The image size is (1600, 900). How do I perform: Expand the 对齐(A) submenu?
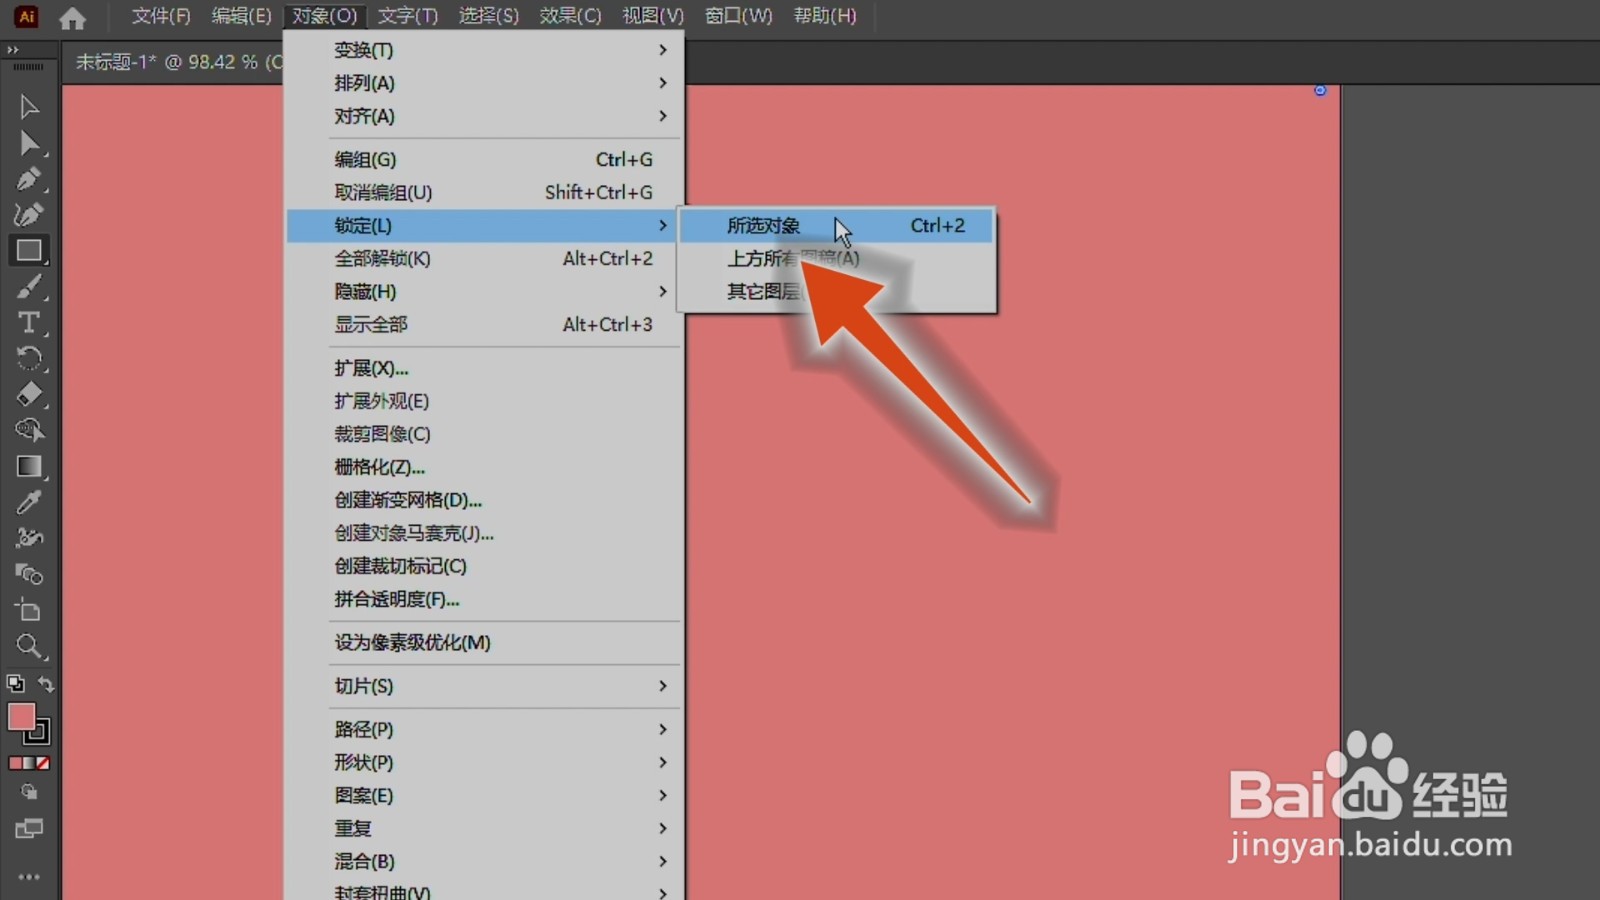[x=485, y=116]
